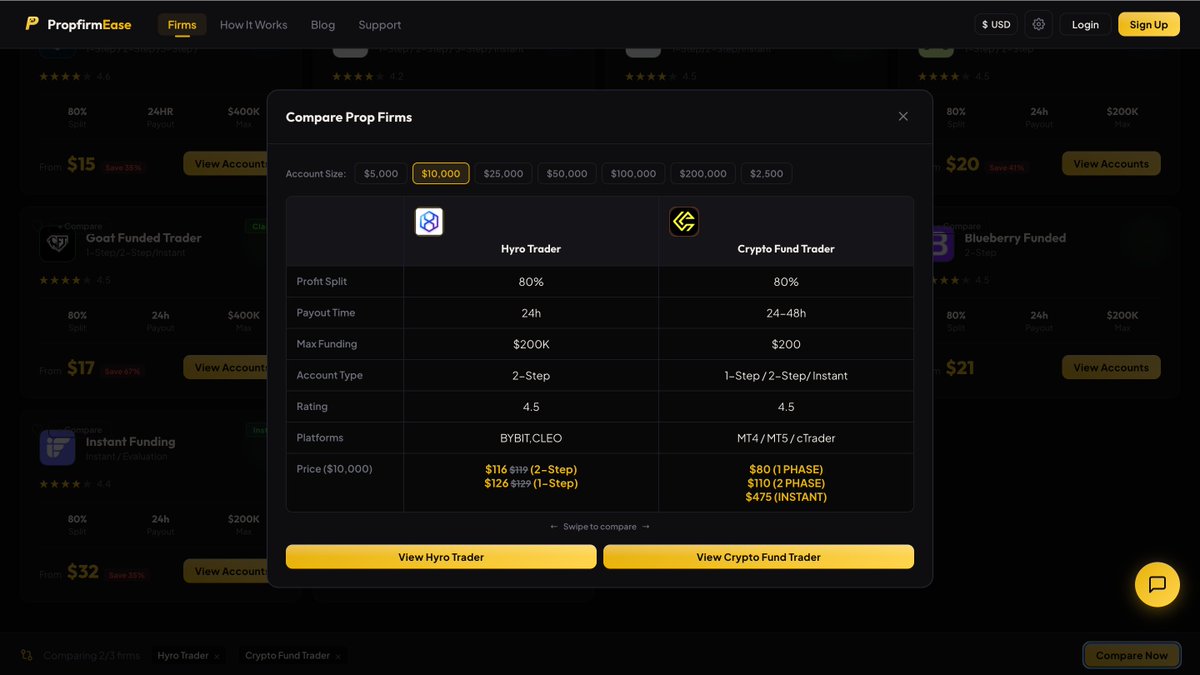Click the 24-48h payout time cell
Screen dimensions: 1200x675
[786, 313]
